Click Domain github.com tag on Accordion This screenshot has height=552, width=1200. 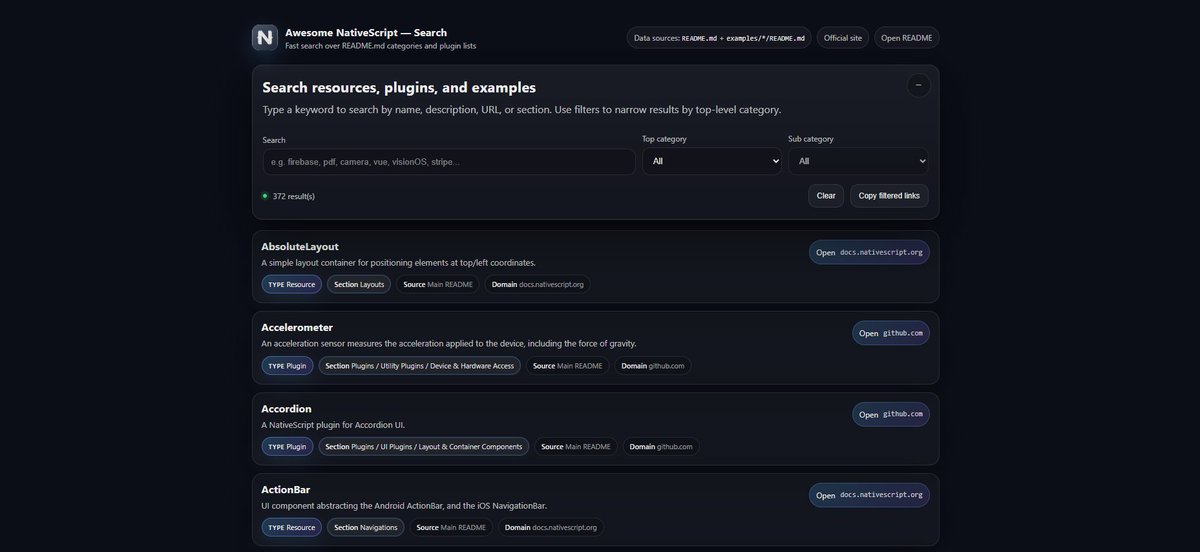tap(661, 447)
